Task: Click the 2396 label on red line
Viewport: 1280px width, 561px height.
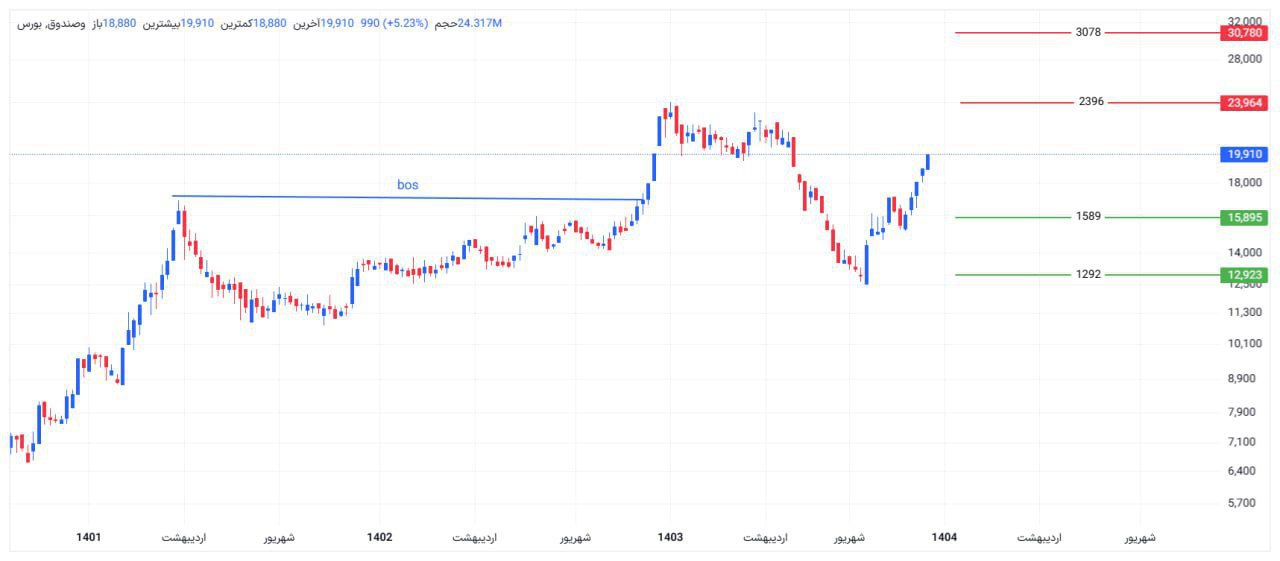Action: click(x=1091, y=102)
